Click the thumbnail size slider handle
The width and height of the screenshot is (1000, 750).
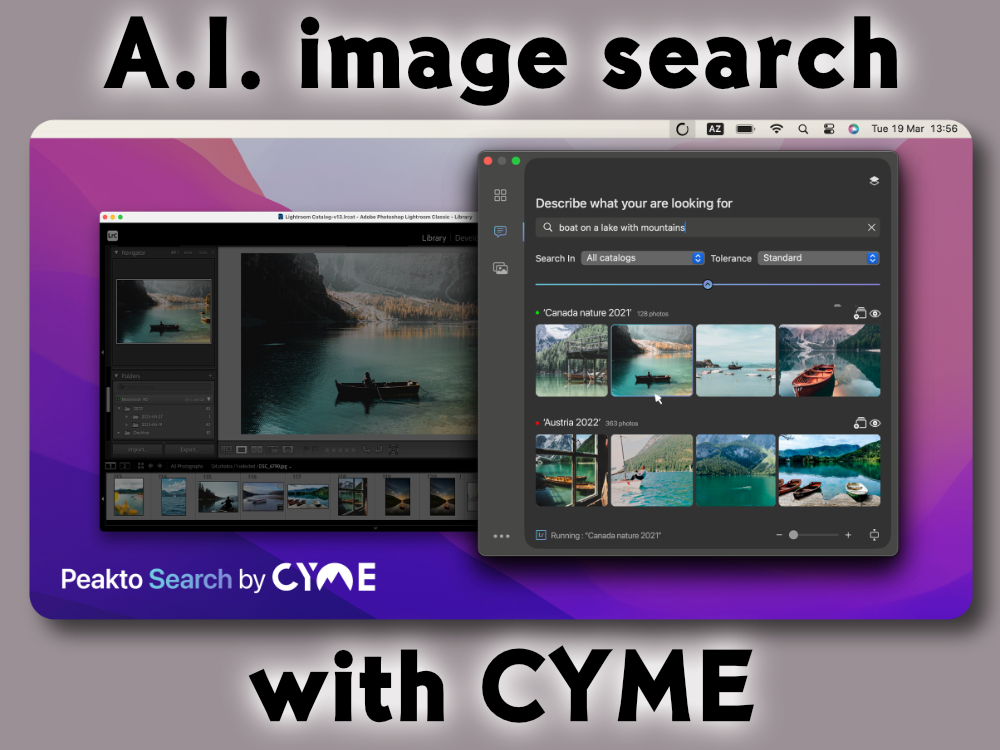coord(793,535)
